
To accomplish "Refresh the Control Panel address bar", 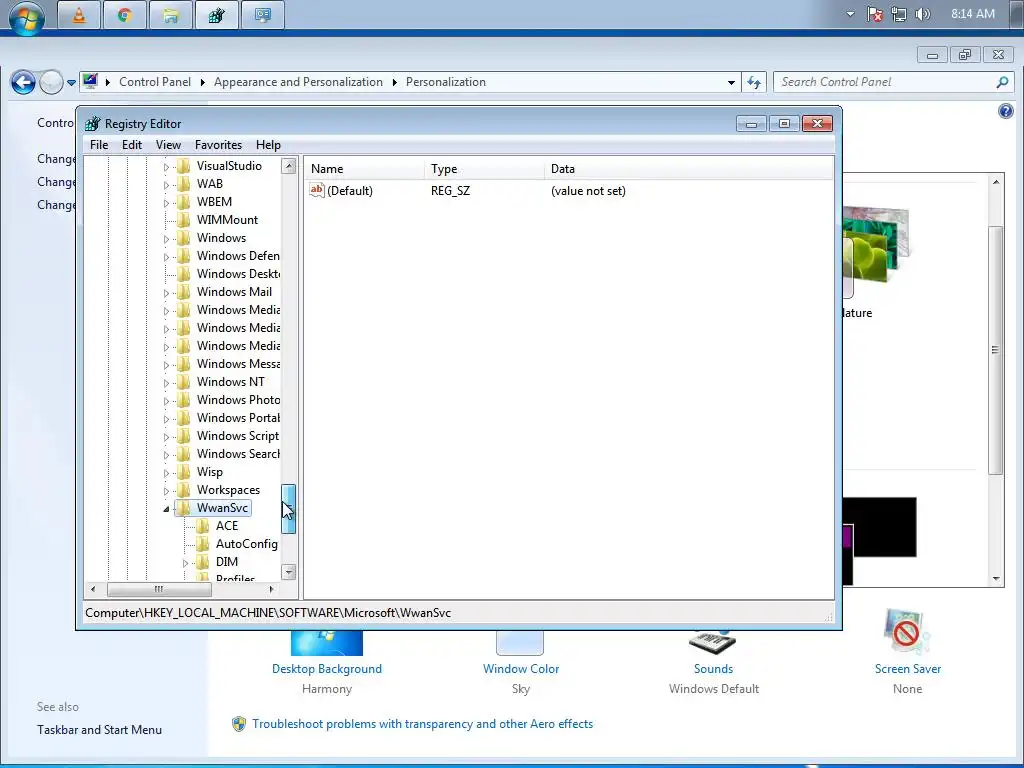I will point(754,82).
